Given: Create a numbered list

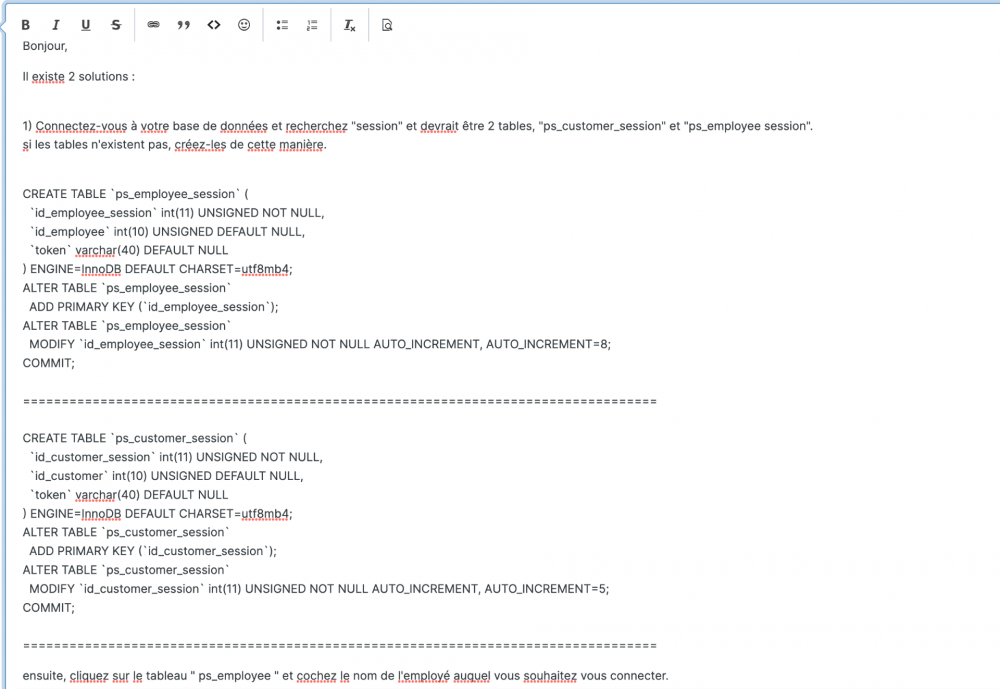Looking at the screenshot, I should tap(311, 24).
